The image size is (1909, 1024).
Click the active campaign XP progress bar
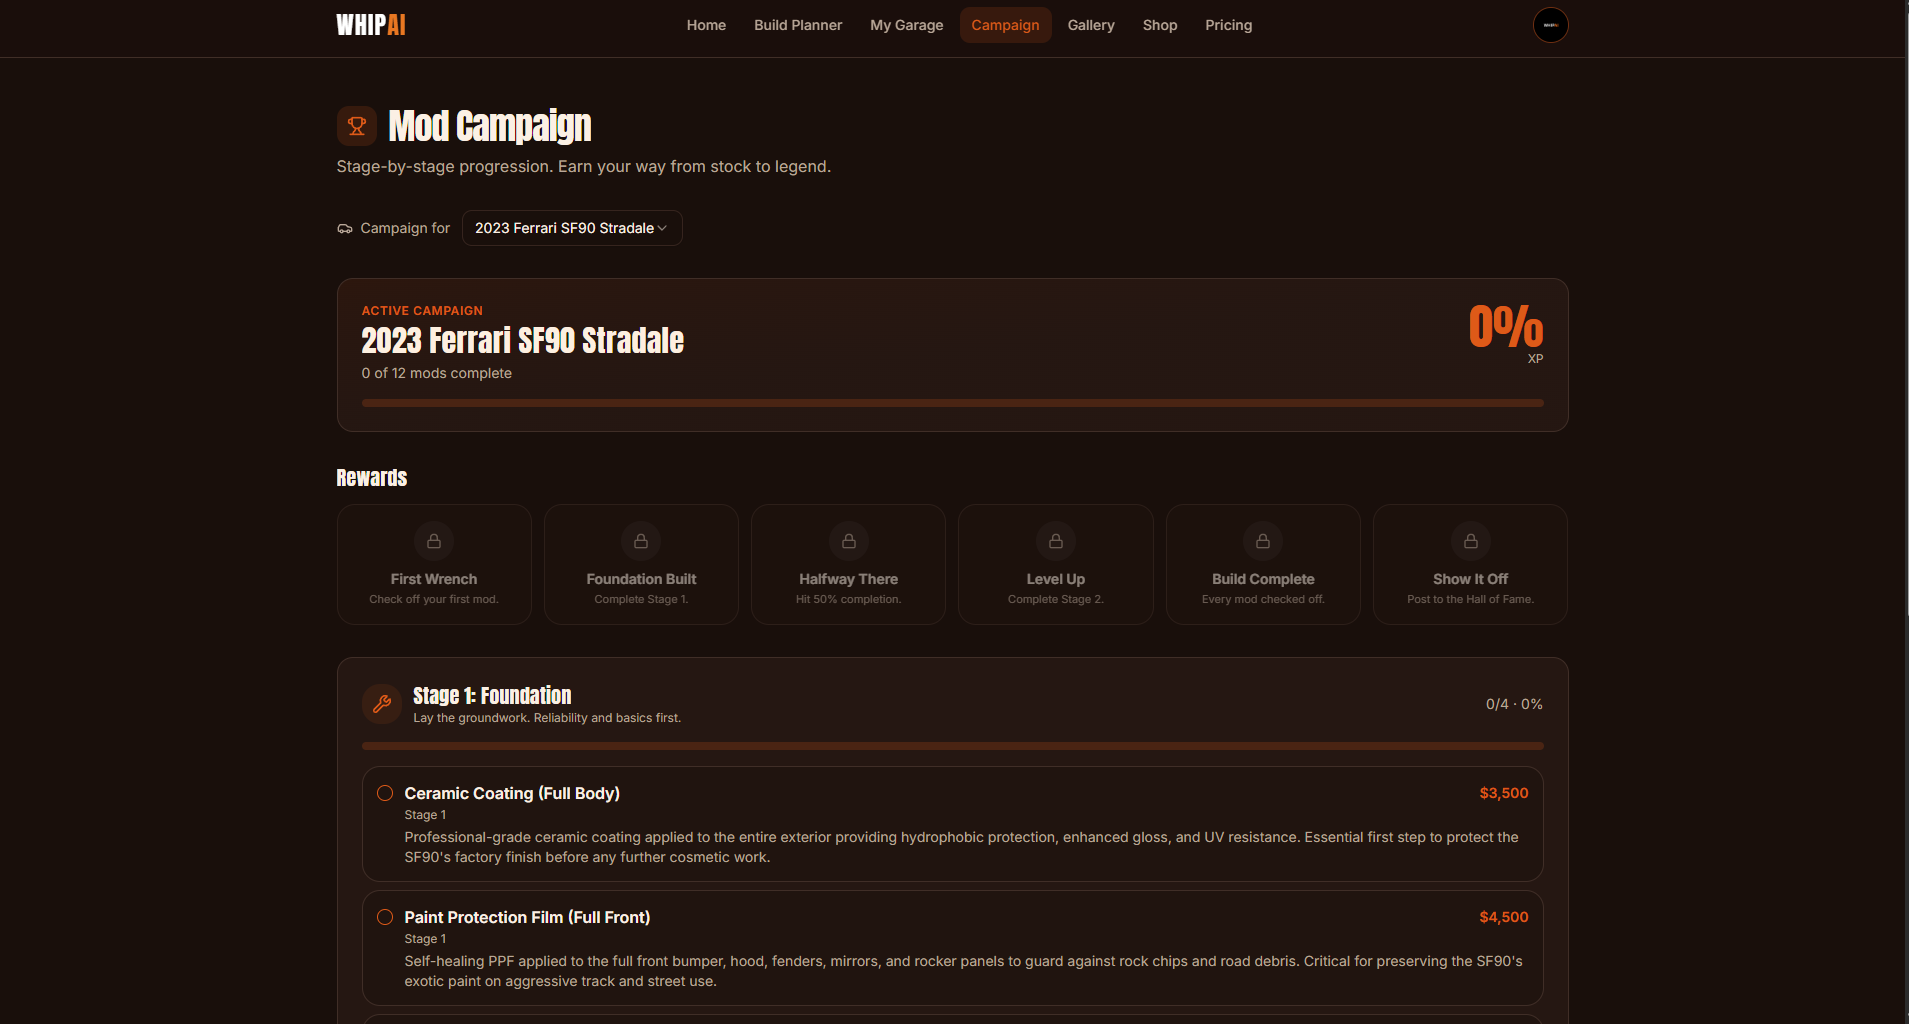(x=952, y=403)
